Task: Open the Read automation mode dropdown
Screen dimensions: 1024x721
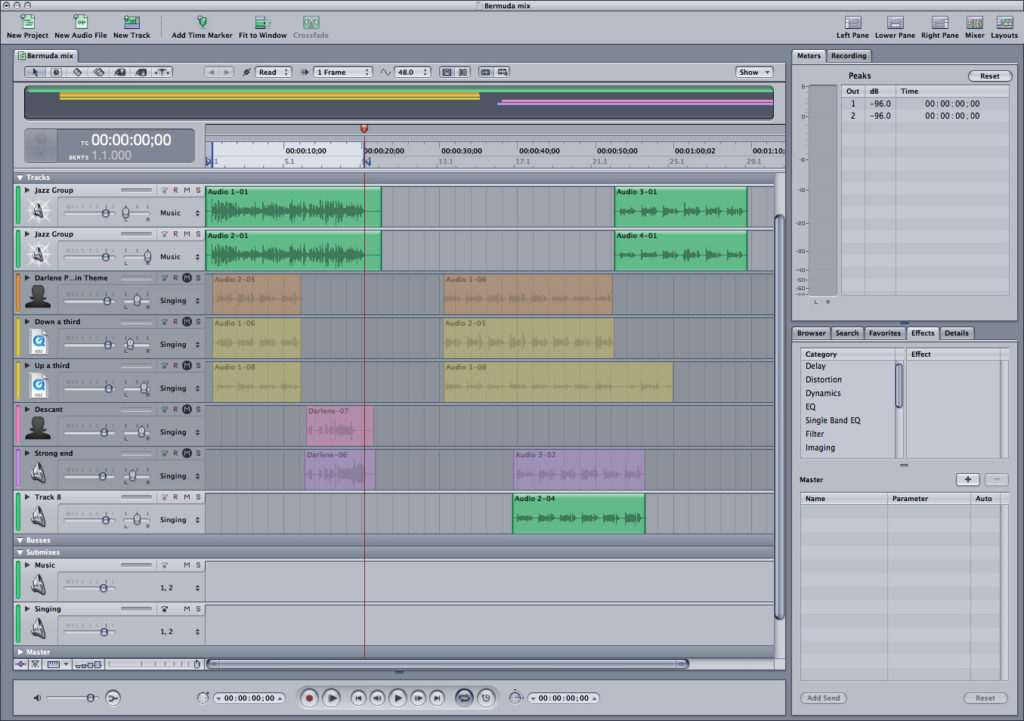Action: 273,72
